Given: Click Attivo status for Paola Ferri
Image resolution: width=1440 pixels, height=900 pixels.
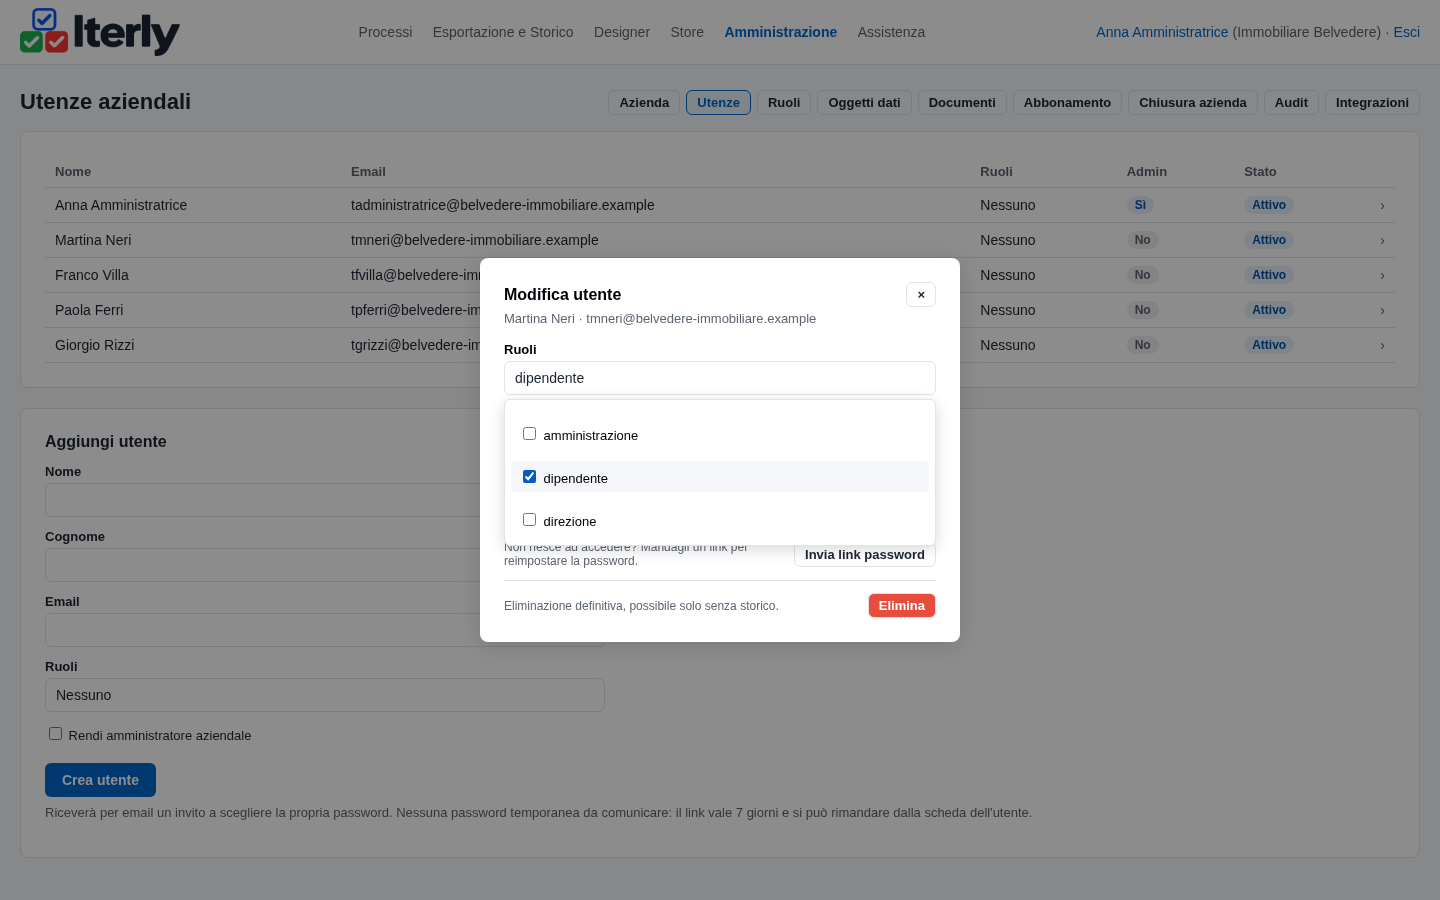Looking at the screenshot, I should (x=1269, y=310).
